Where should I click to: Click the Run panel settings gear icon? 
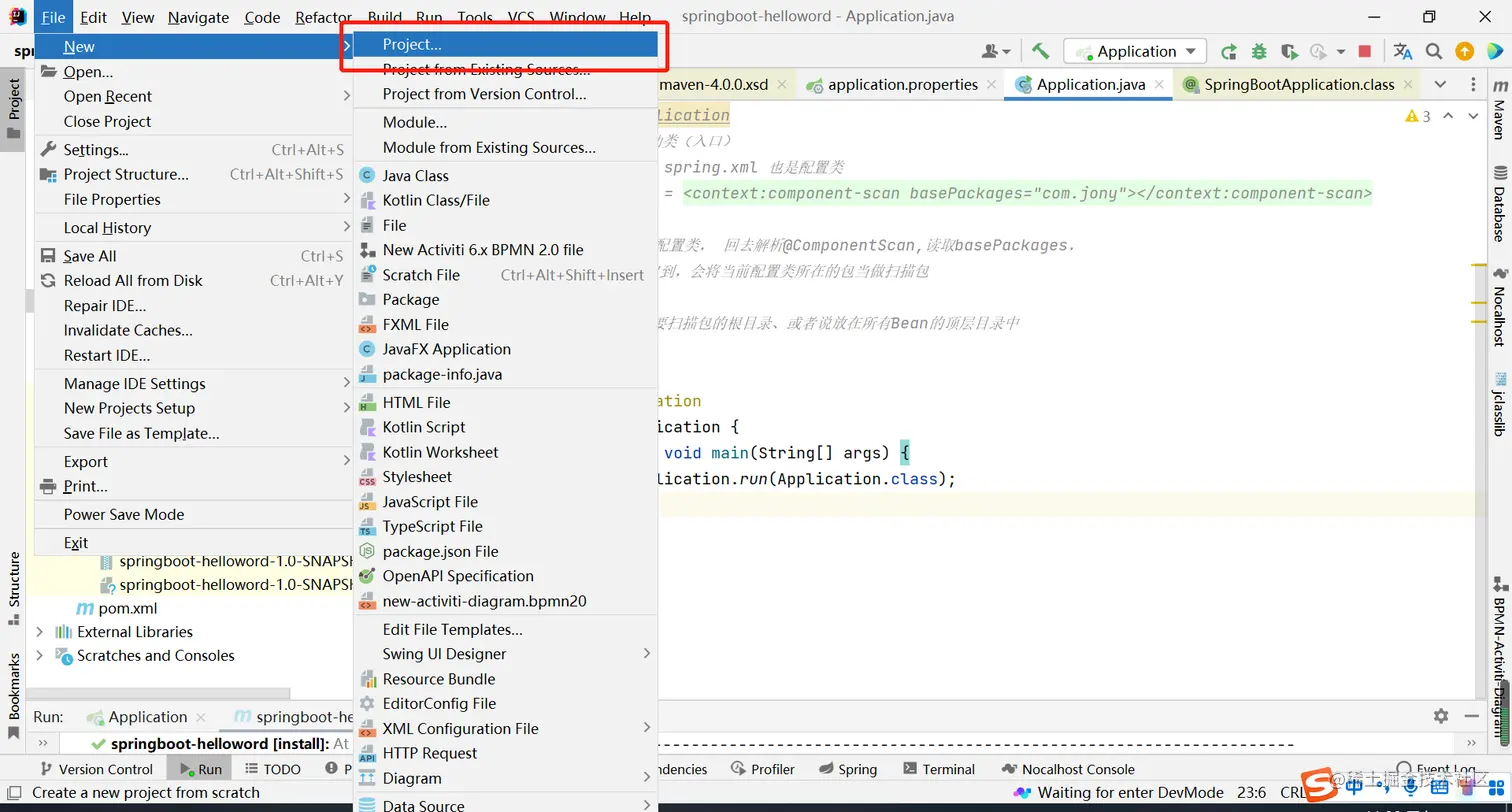coord(1441,716)
